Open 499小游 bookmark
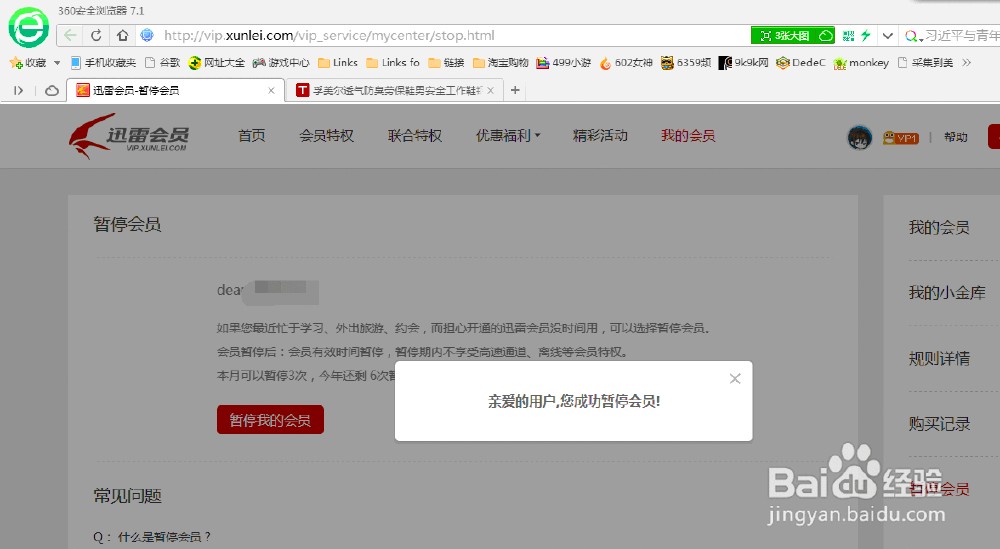This screenshot has height=549, width=1000. pyautogui.click(x=564, y=62)
